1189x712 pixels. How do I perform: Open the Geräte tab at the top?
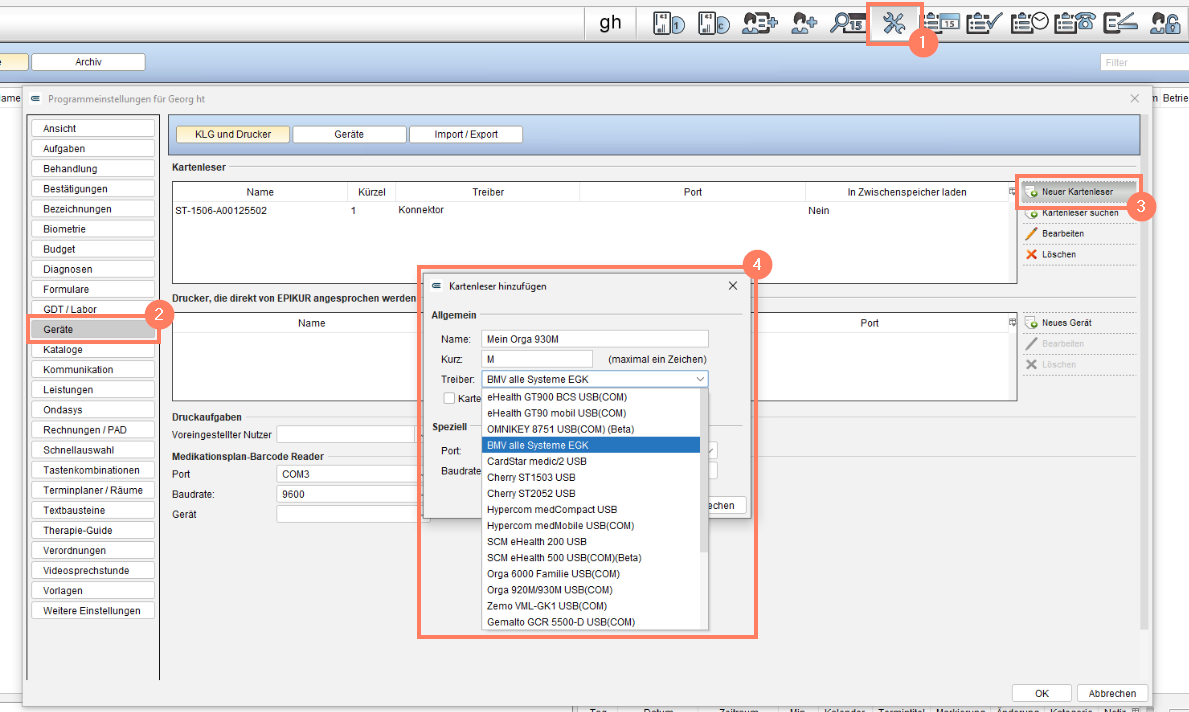pyautogui.click(x=349, y=134)
